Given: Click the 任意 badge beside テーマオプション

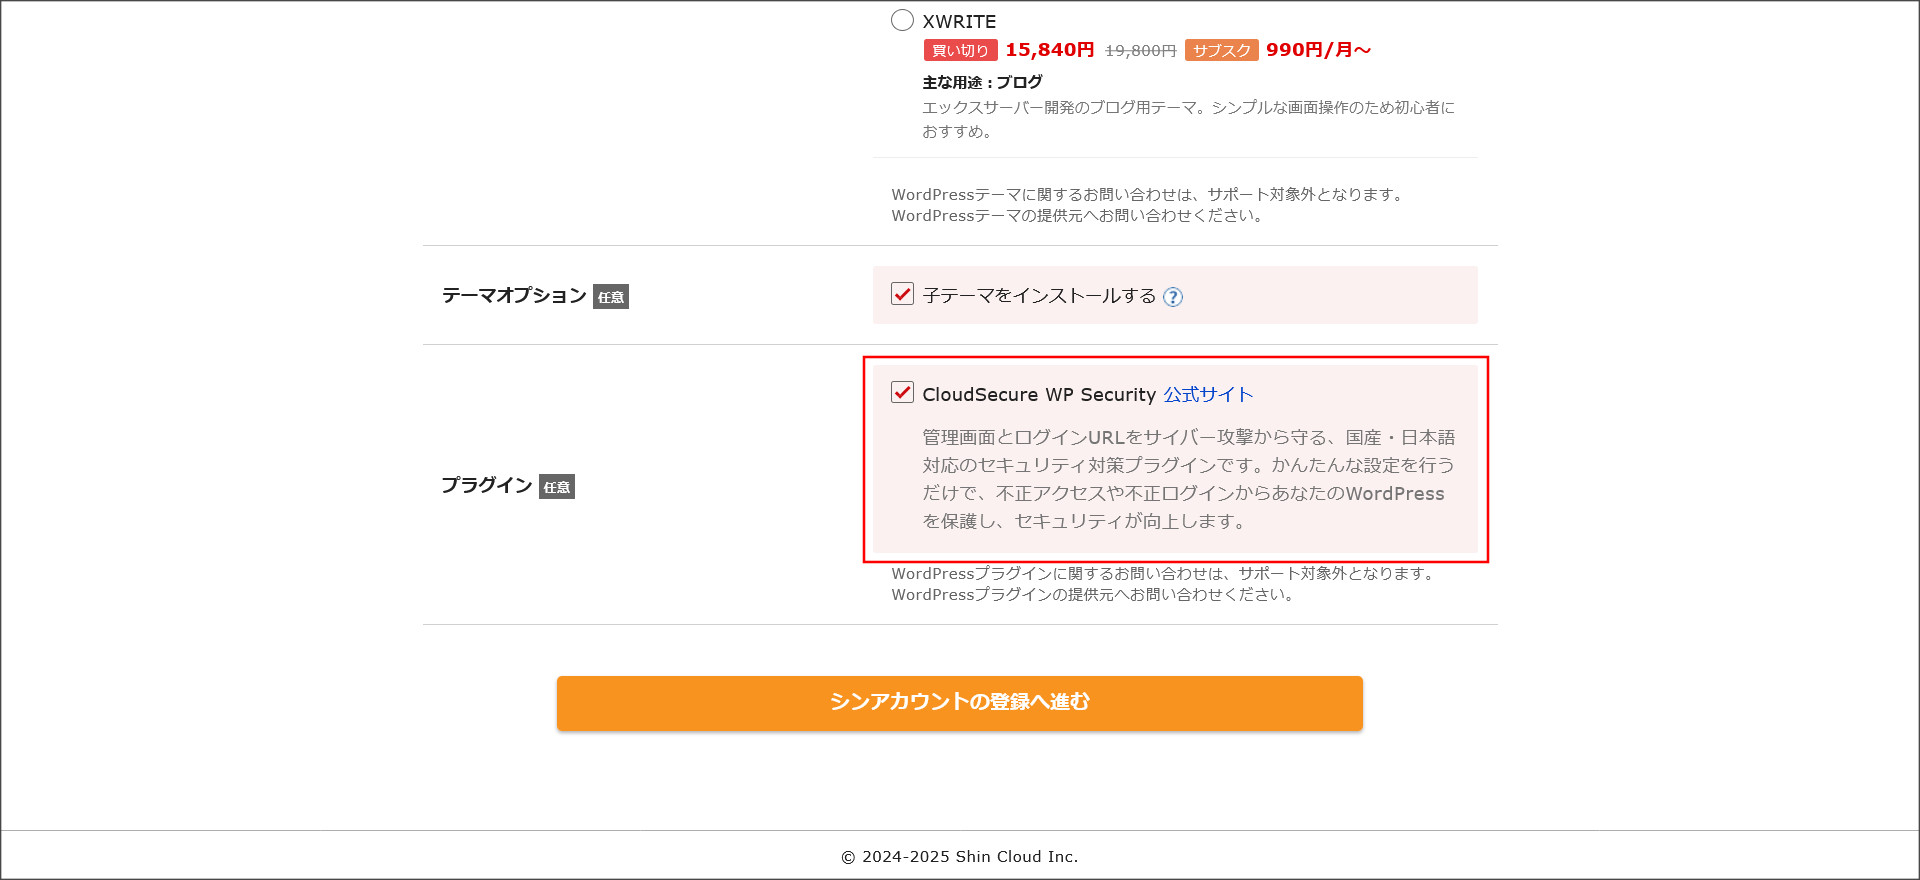Looking at the screenshot, I should [x=611, y=297].
